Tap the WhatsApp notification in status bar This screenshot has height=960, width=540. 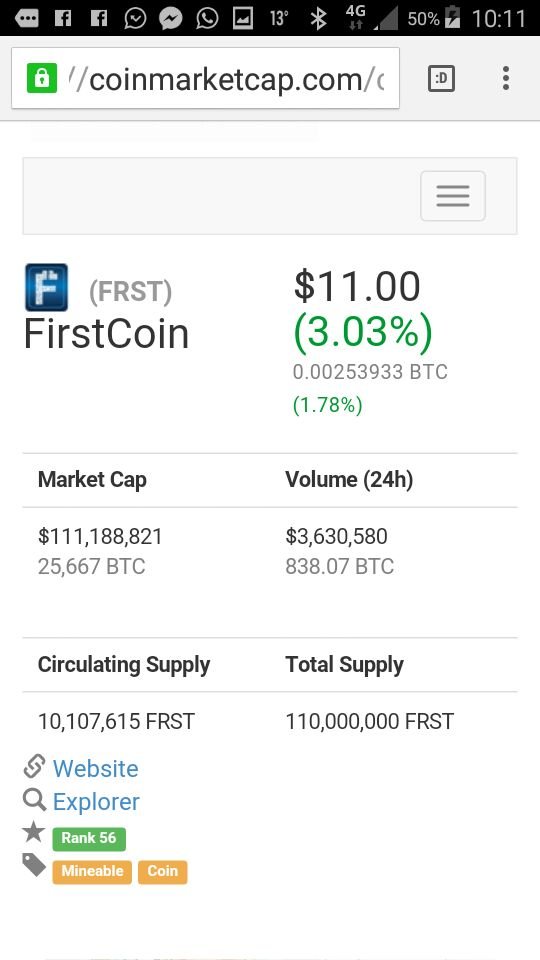(208, 18)
